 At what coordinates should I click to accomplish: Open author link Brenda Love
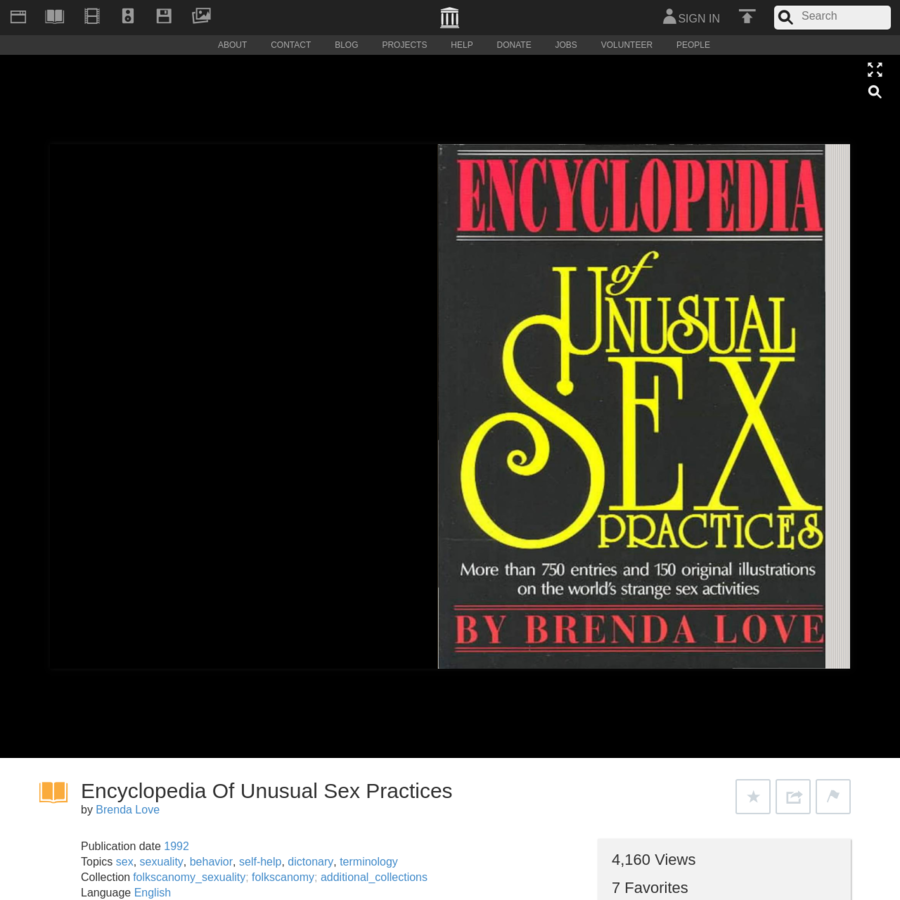click(127, 809)
